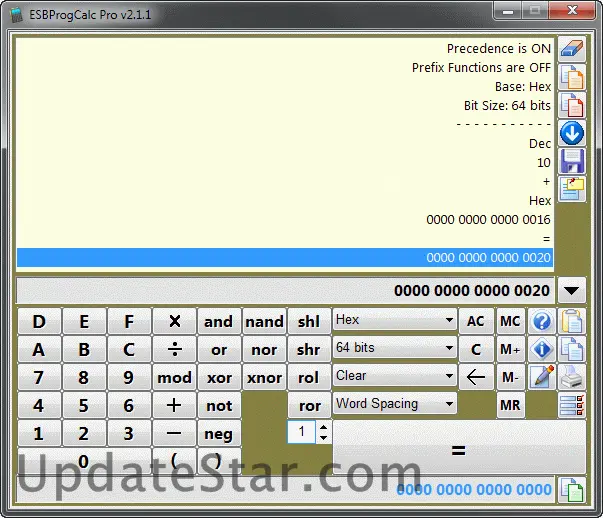
Task: Click the 'xor' key
Action: (x=219, y=377)
